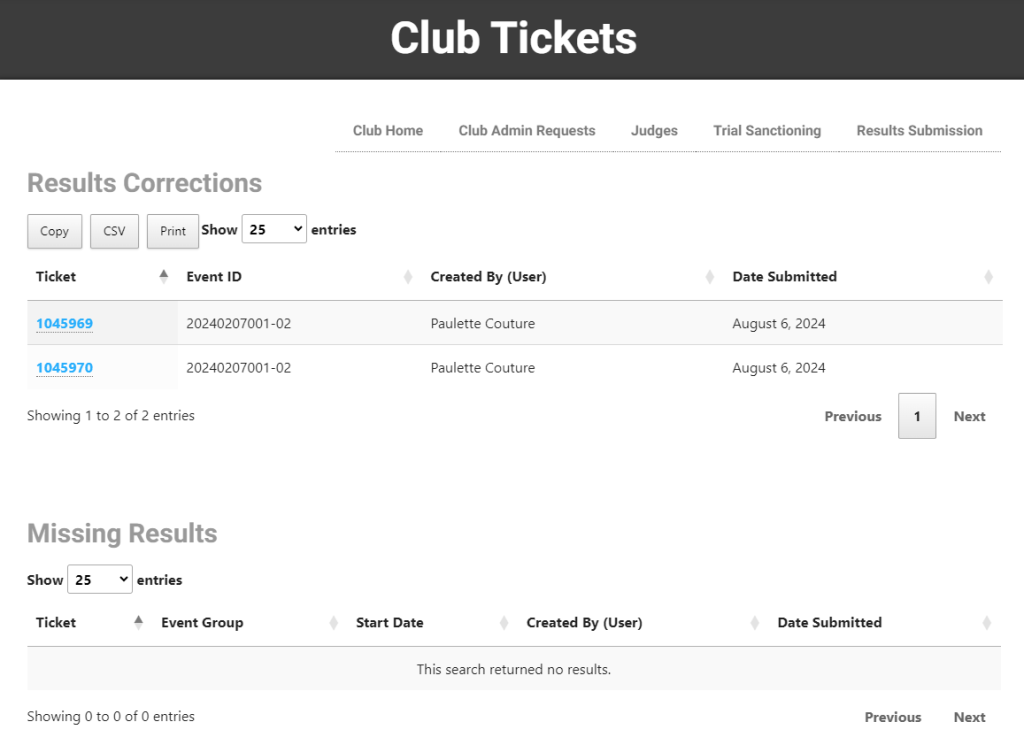Image resolution: width=1024 pixels, height=745 pixels.
Task: Open ticket 1045969 link
Action: click(64, 324)
